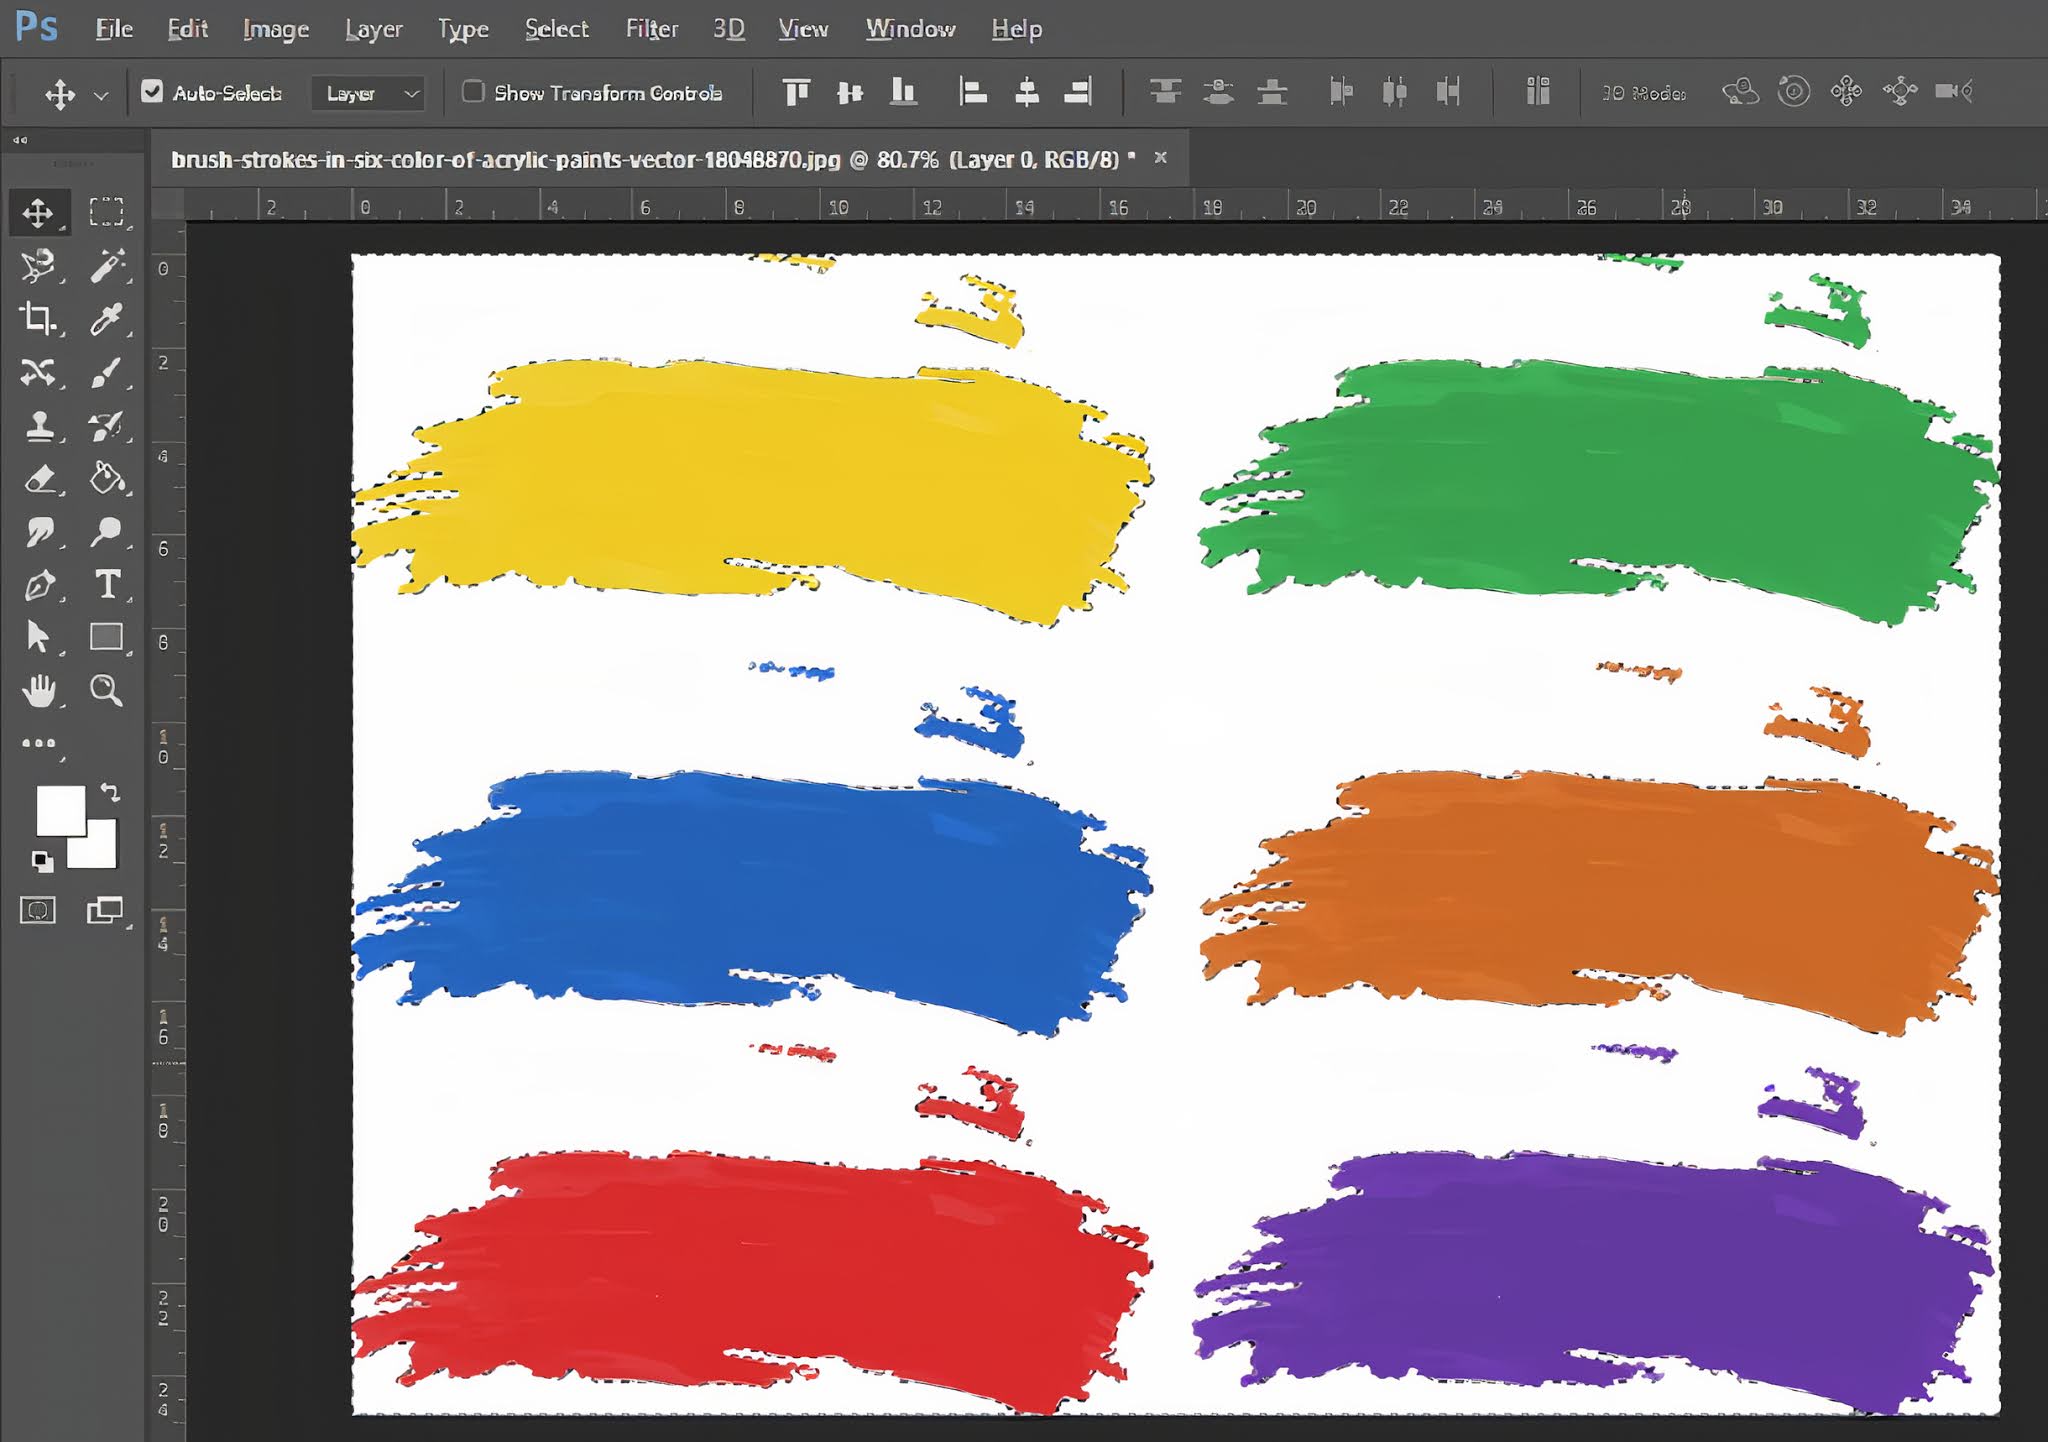This screenshot has width=2048, height=1442.
Task: Align right edges
Action: (1078, 92)
